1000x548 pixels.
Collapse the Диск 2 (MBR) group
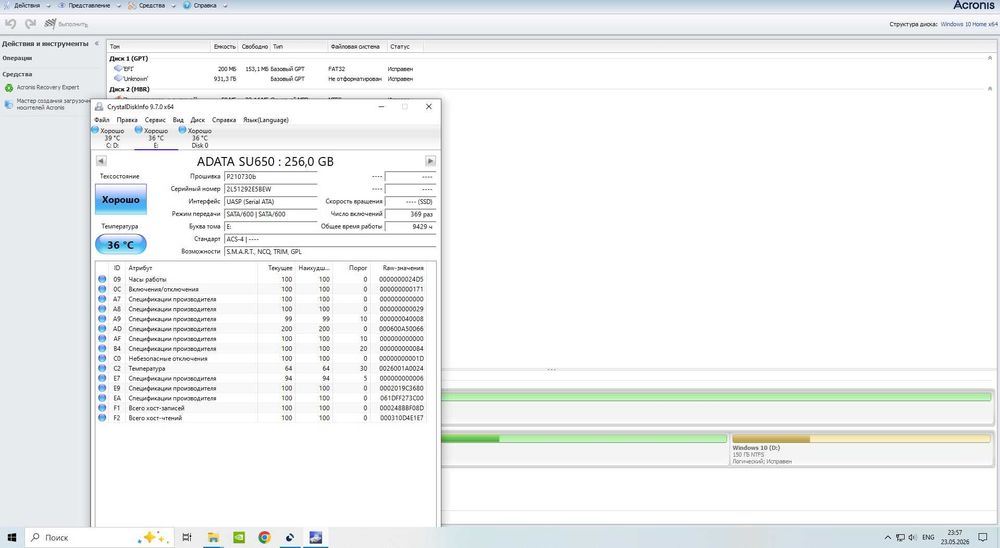coord(990,89)
